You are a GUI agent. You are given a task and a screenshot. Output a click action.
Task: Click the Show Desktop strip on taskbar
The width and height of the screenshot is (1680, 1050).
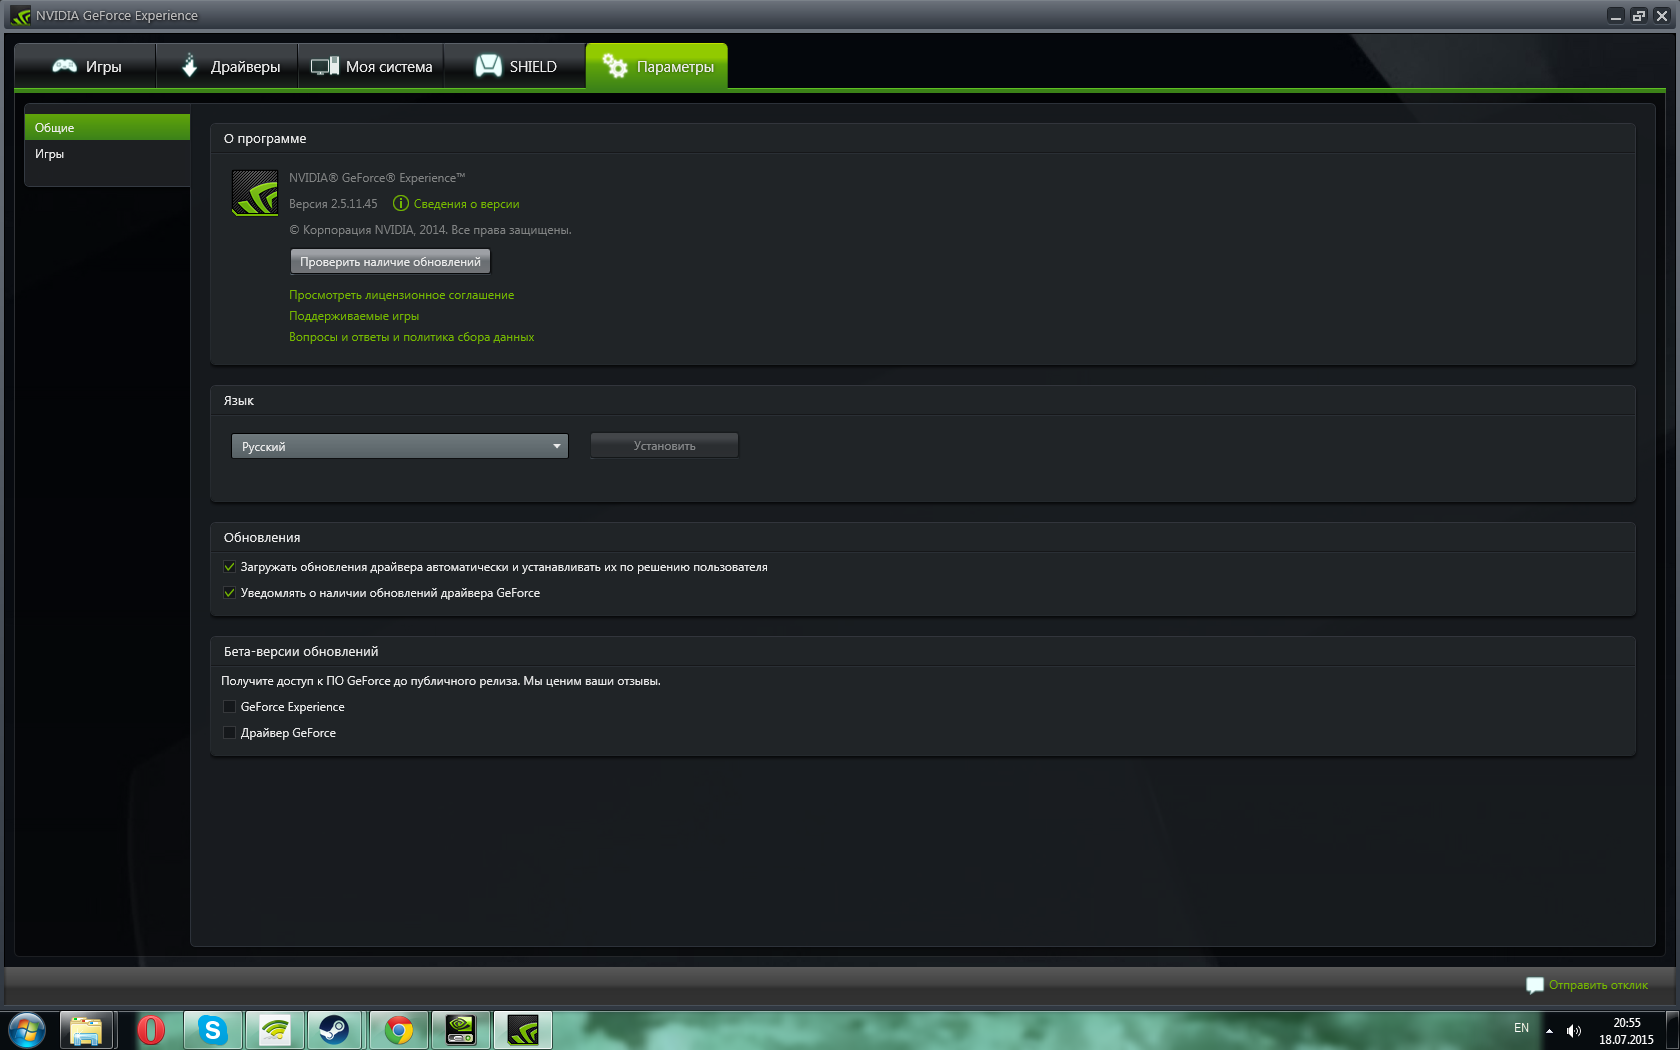pos(1672,1030)
